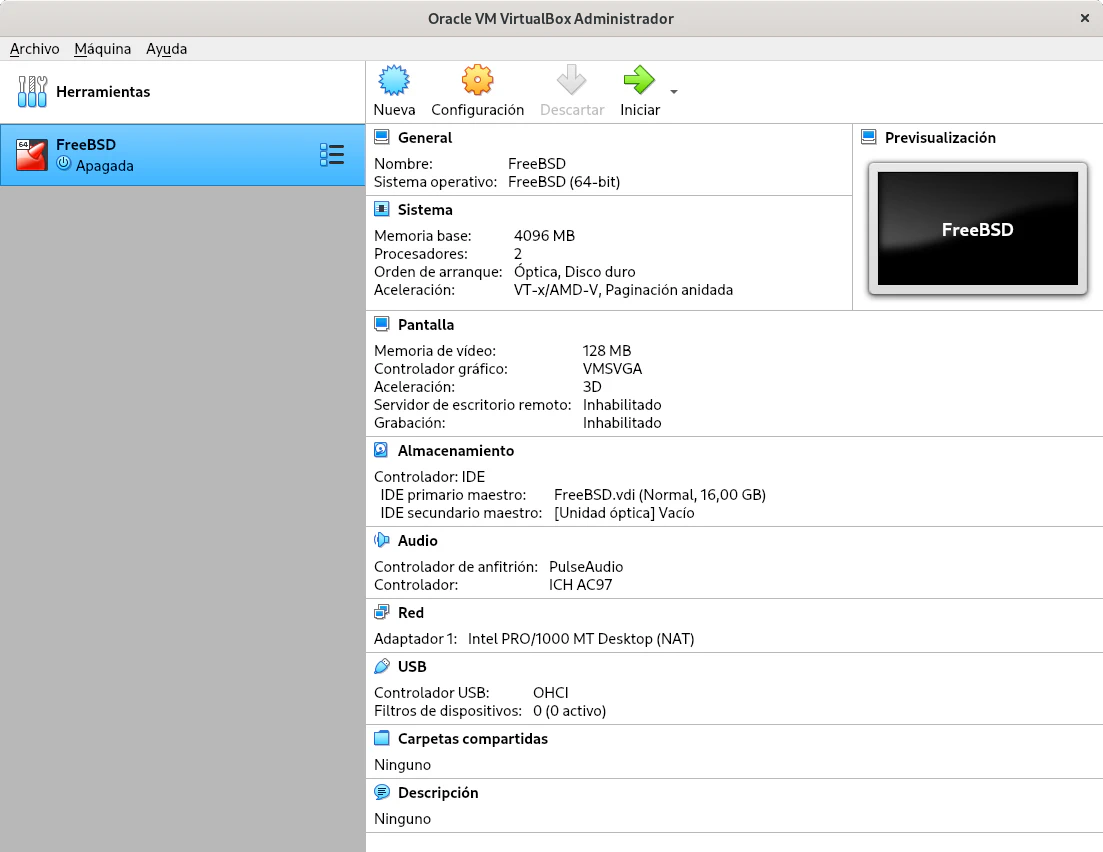This screenshot has height=852, width=1103.
Task: Open the Máquina menu
Action: click(102, 49)
